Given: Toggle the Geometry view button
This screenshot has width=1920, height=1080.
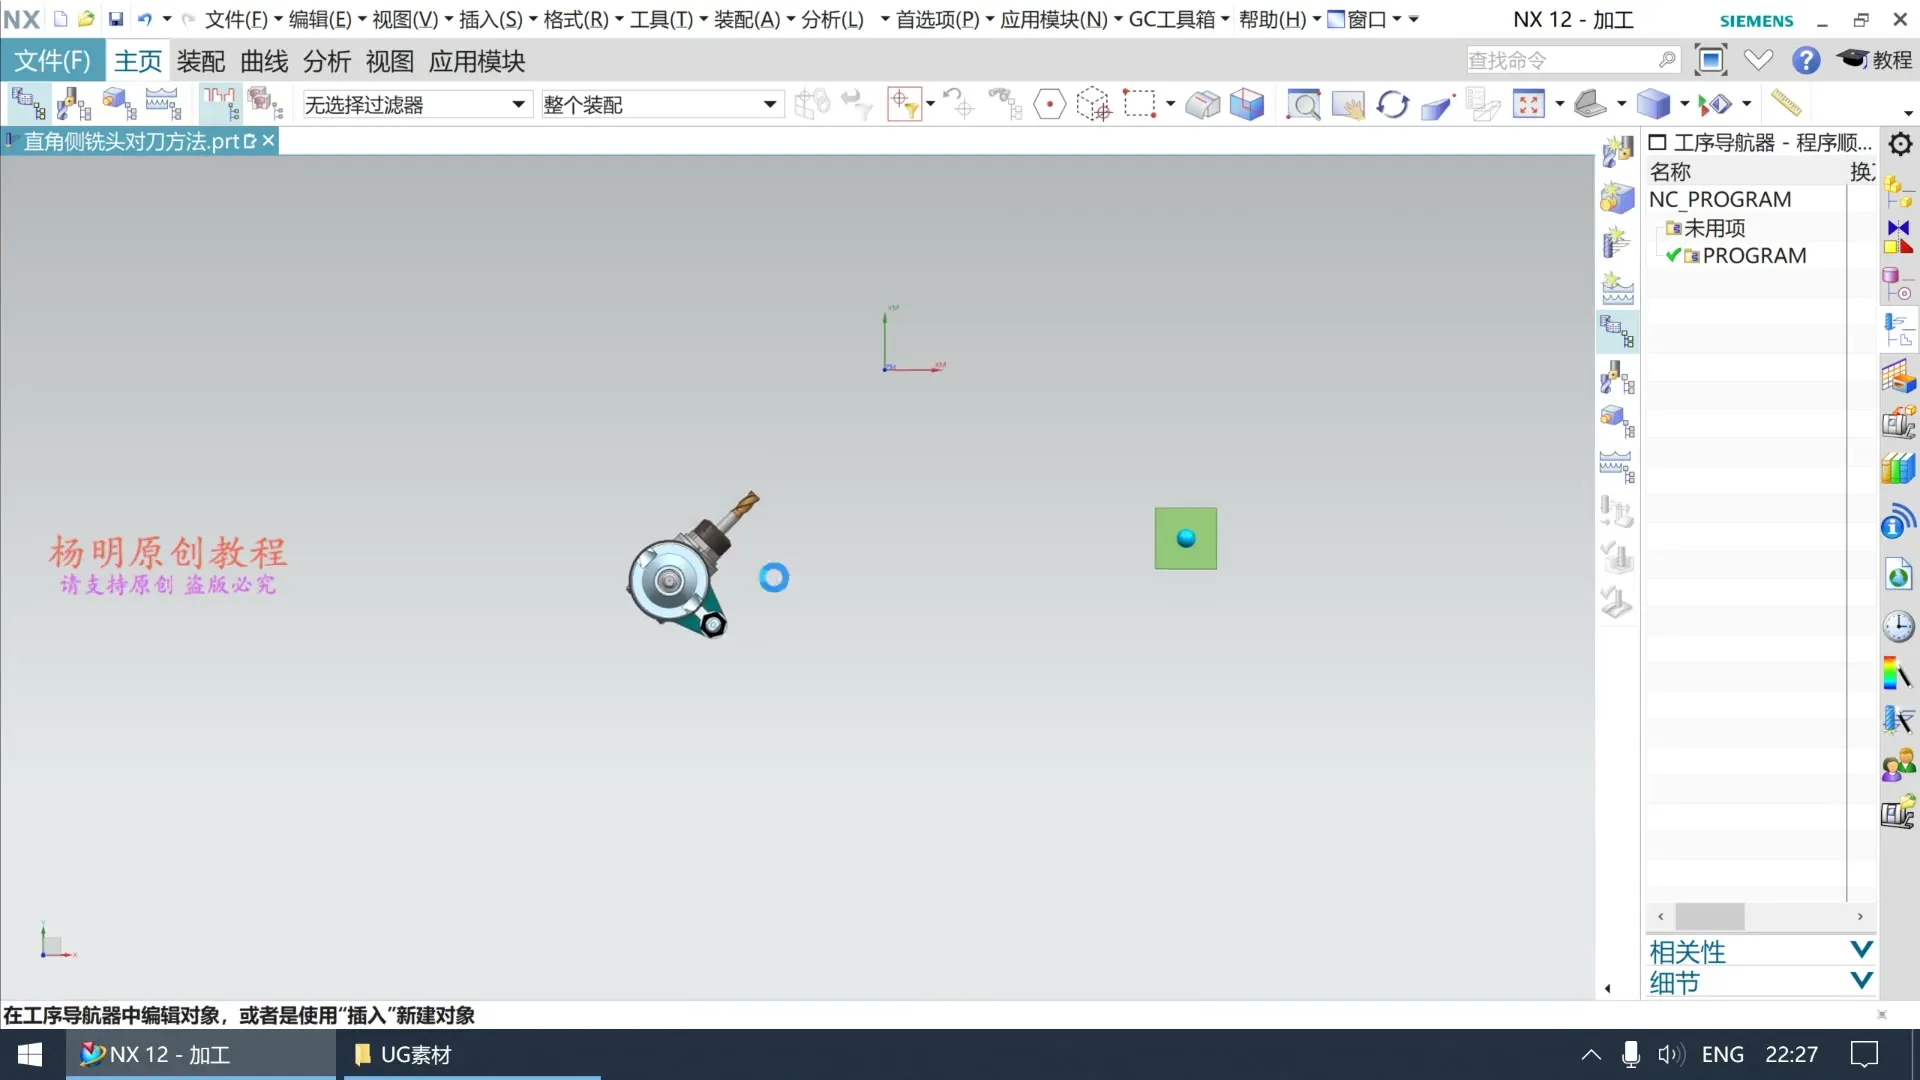Looking at the screenshot, I should (118, 104).
